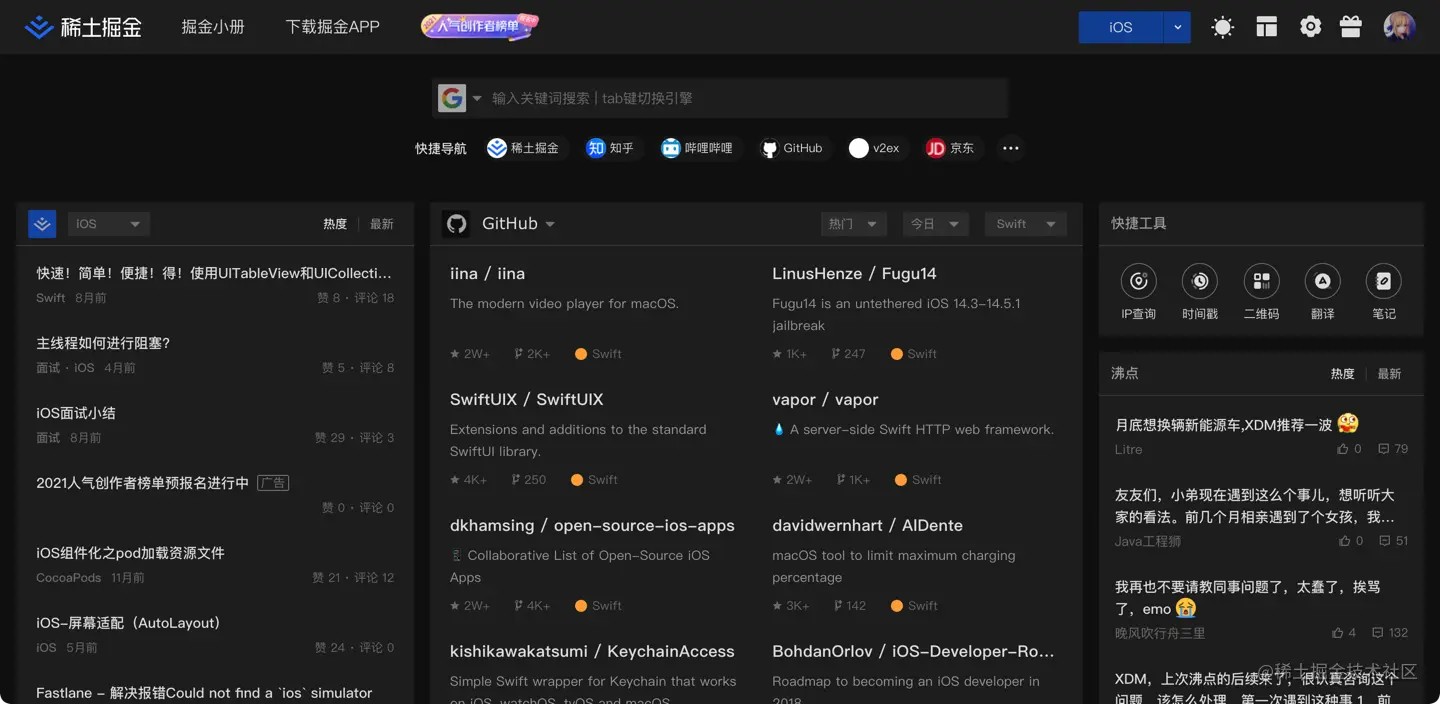
Task: Click the 稀土掘金 logo in header
Action: pyautogui.click(x=83, y=27)
